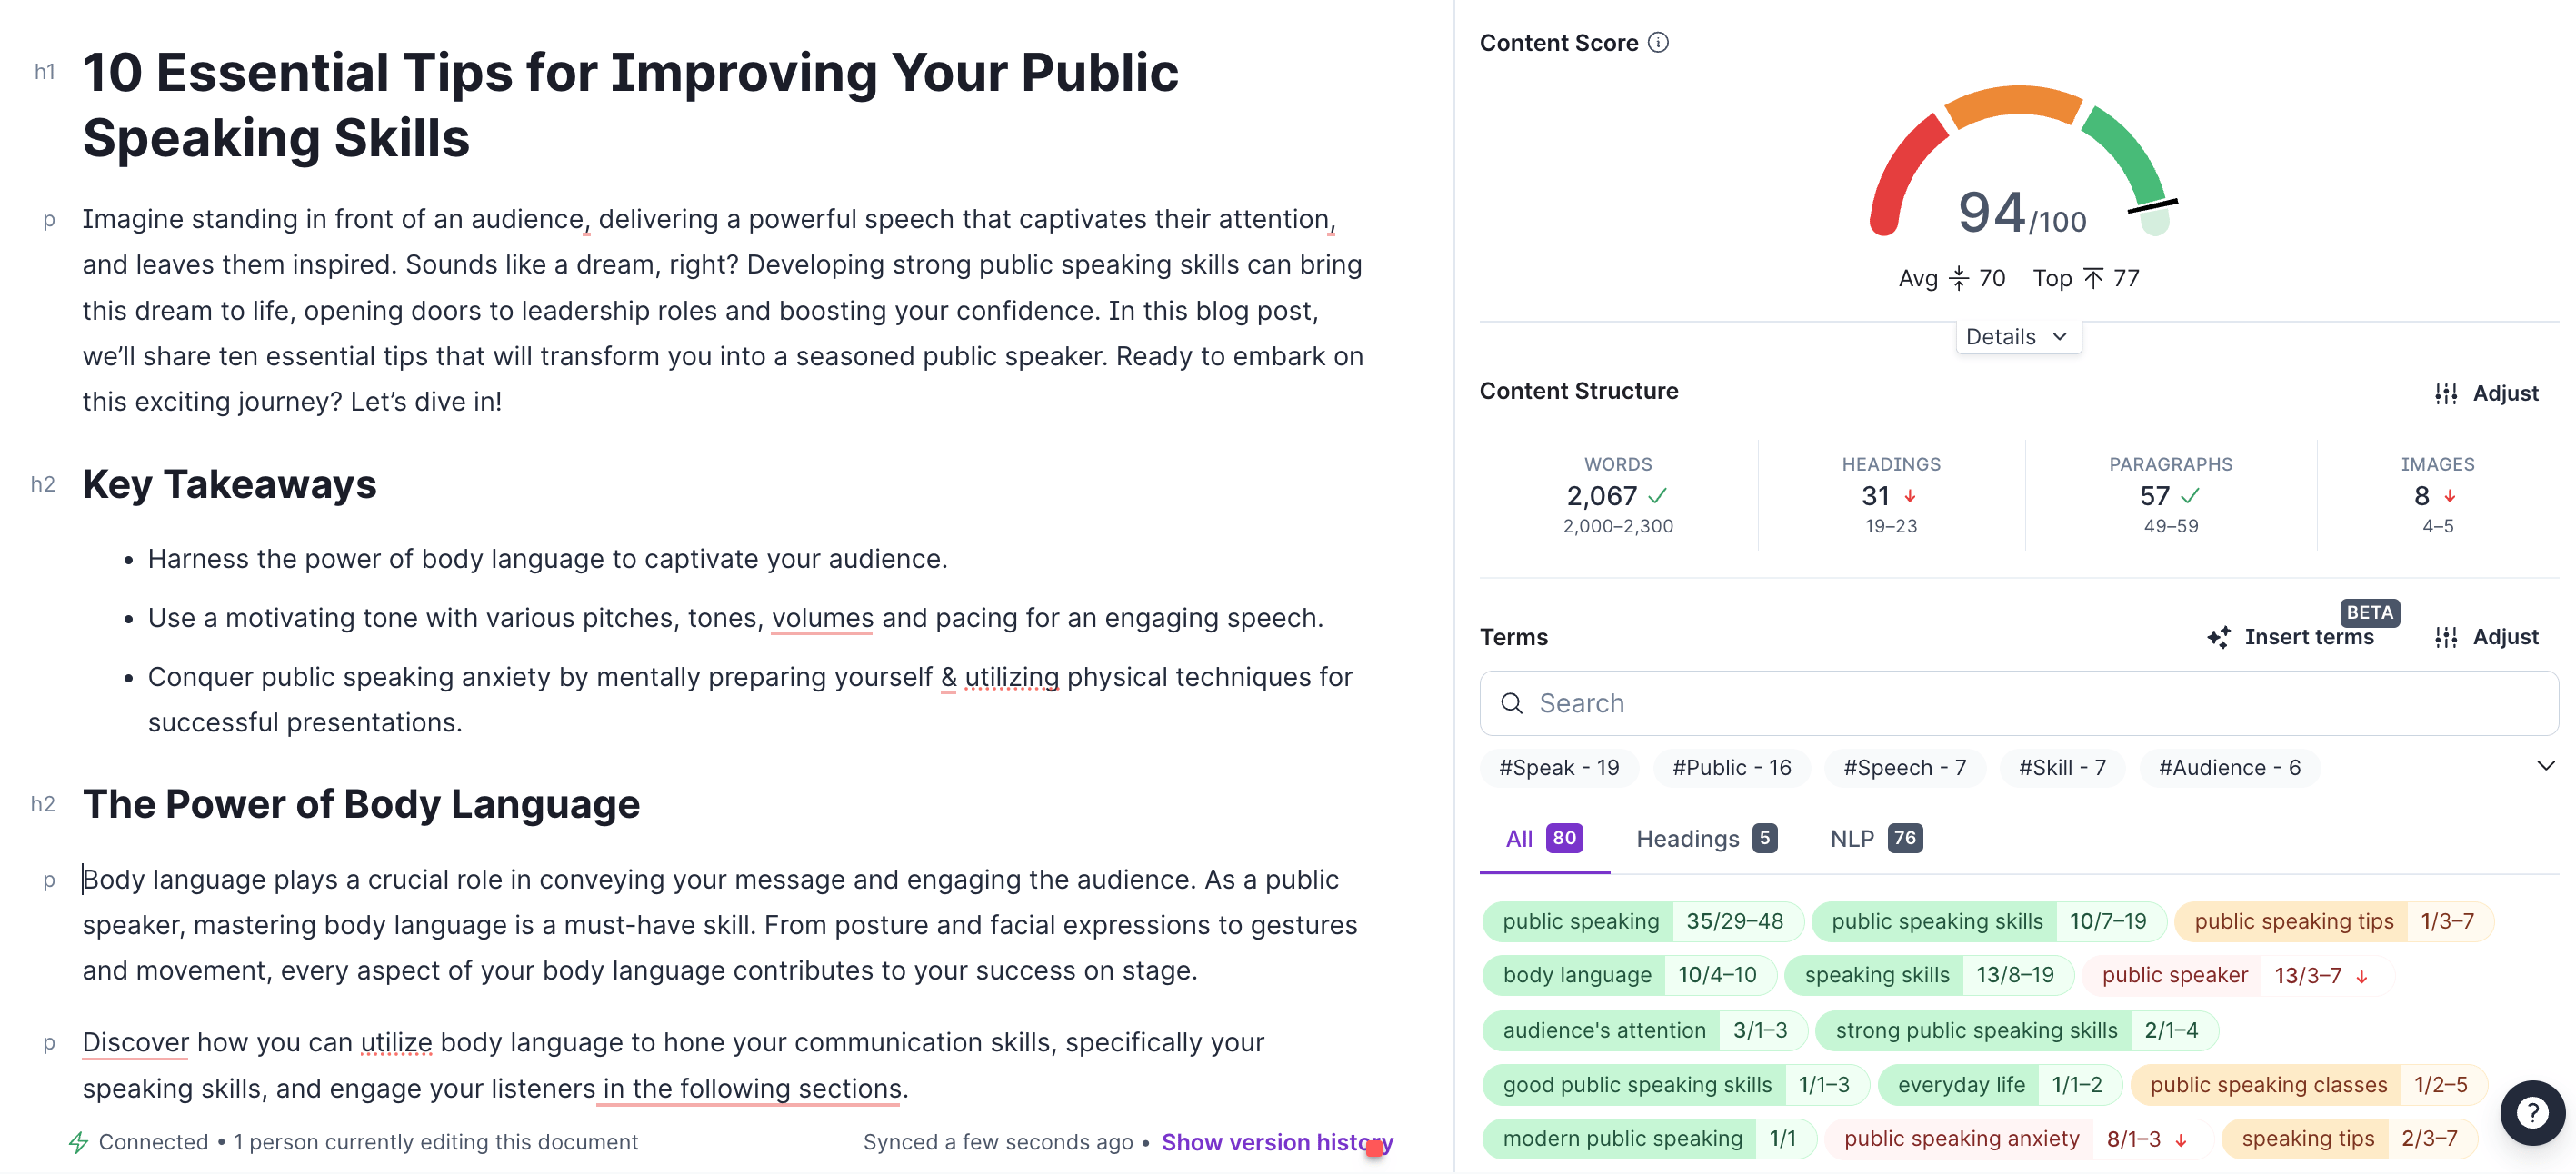
Task: Open Show version history link
Action: pos(1276,1142)
